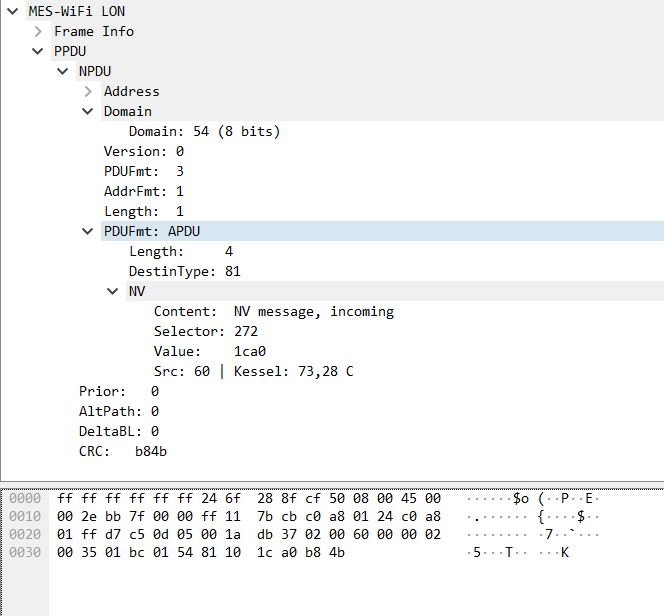The width and height of the screenshot is (664, 616).
Task: Select the DeltaBL: 0 row
Action: point(119,431)
